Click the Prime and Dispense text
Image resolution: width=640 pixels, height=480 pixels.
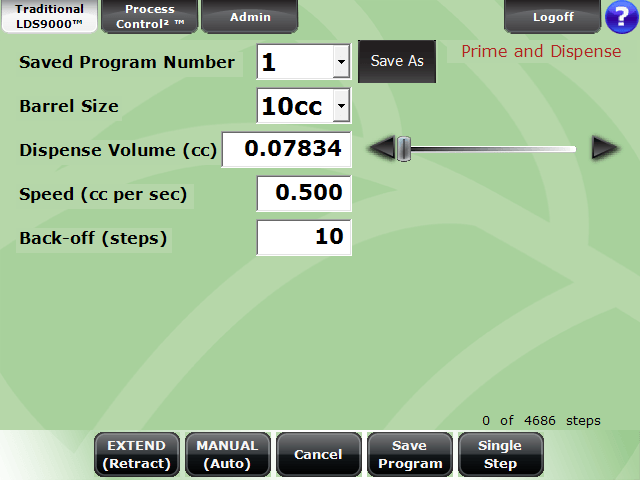[541, 52]
